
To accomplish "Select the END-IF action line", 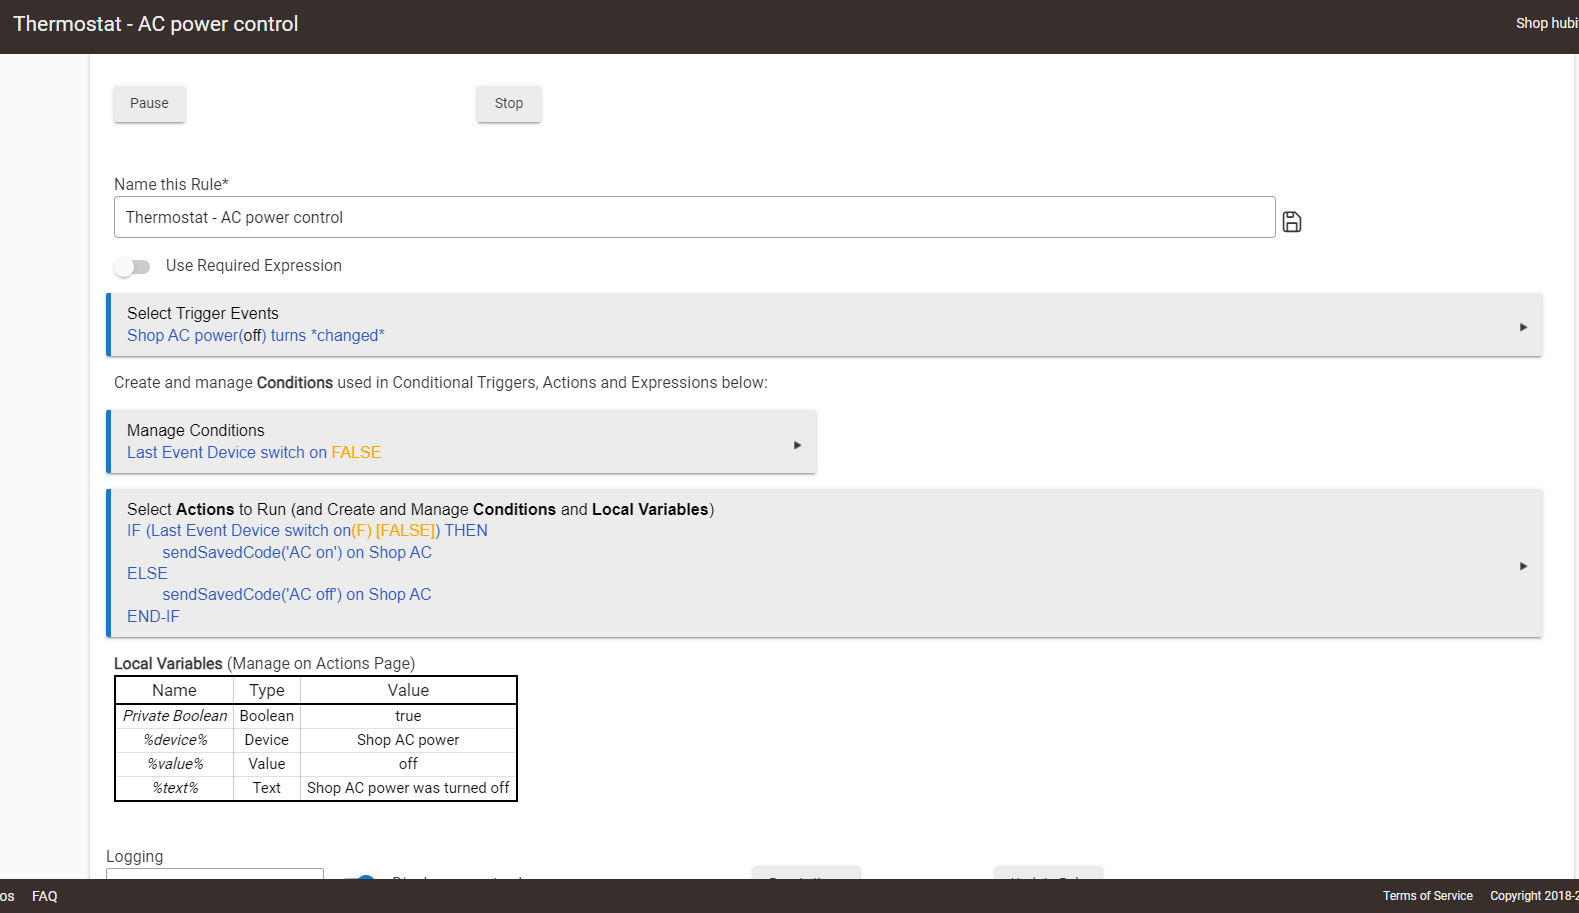I will coord(153,617).
